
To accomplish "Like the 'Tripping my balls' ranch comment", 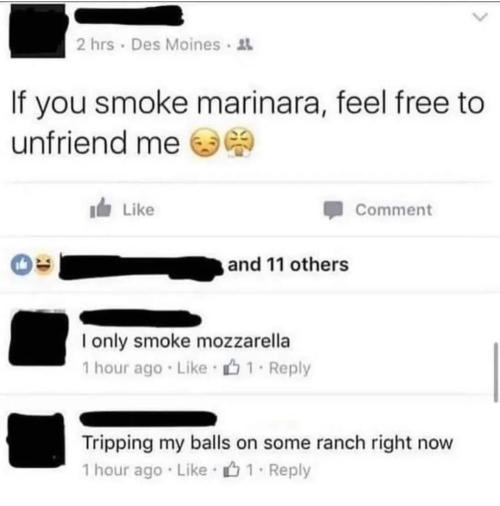I will tap(192, 470).
